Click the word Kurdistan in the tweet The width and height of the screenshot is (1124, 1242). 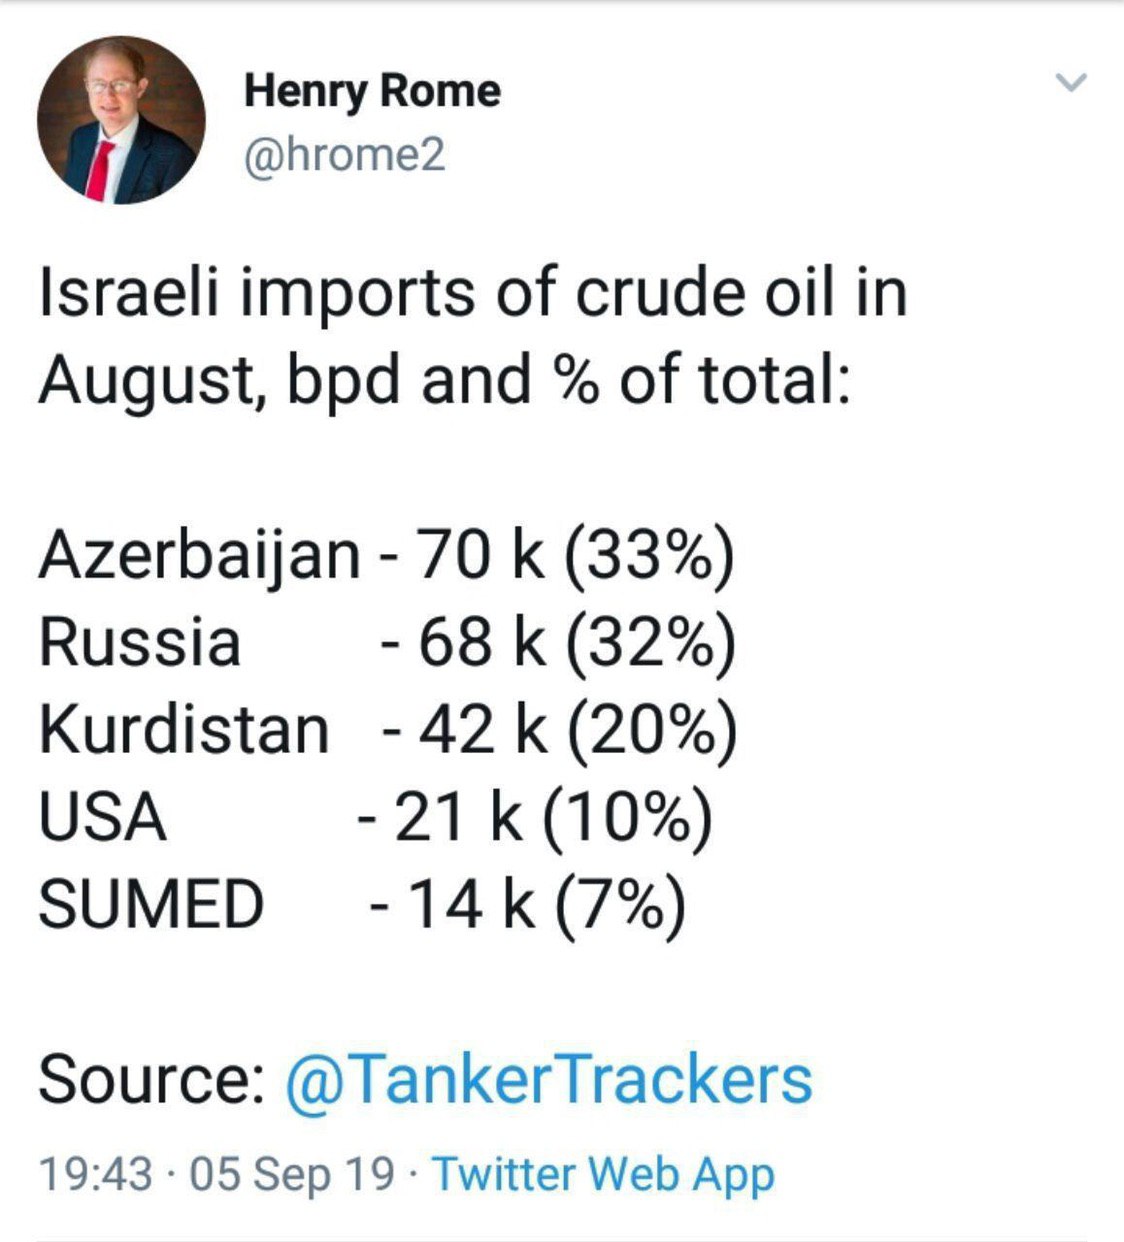184,729
